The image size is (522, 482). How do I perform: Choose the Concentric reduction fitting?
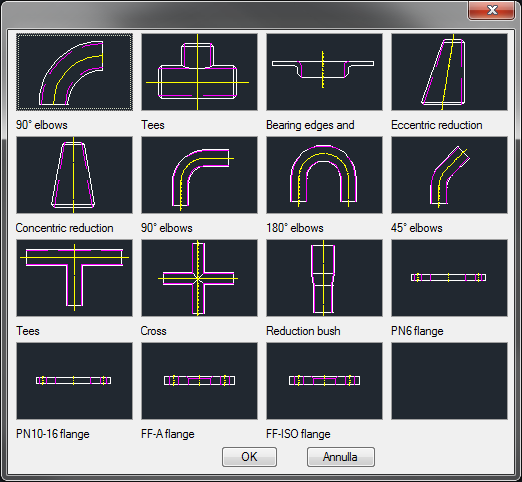click(x=74, y=175)
